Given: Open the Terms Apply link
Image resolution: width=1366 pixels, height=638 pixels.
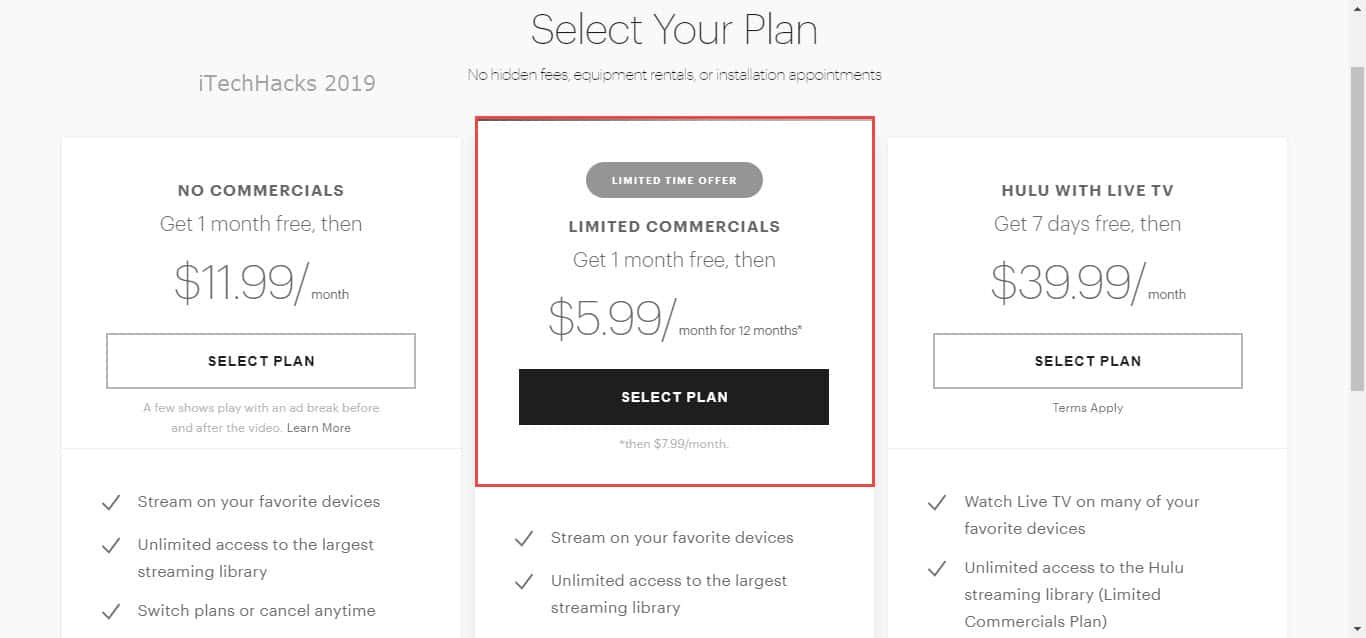Looking at the screenshot, I should (1087, 408).
